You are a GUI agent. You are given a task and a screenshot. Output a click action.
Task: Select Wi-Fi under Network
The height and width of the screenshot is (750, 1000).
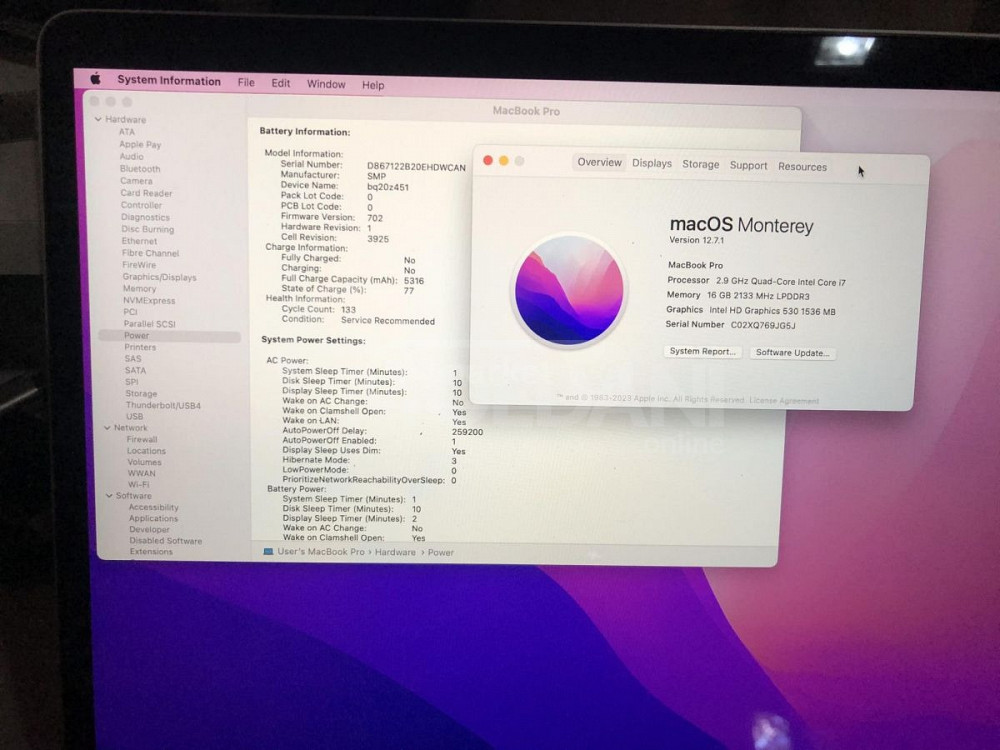[x=138, y=484]
